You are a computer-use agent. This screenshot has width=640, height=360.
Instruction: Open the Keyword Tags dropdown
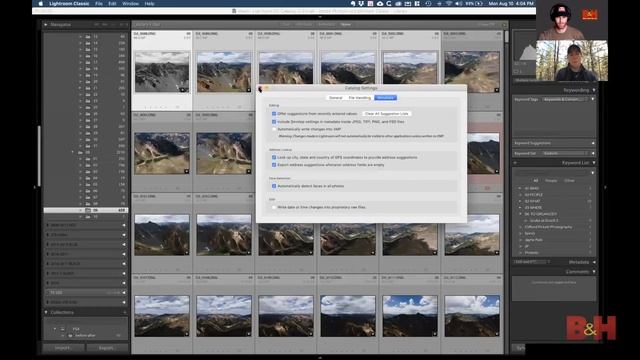pos(565,99)
